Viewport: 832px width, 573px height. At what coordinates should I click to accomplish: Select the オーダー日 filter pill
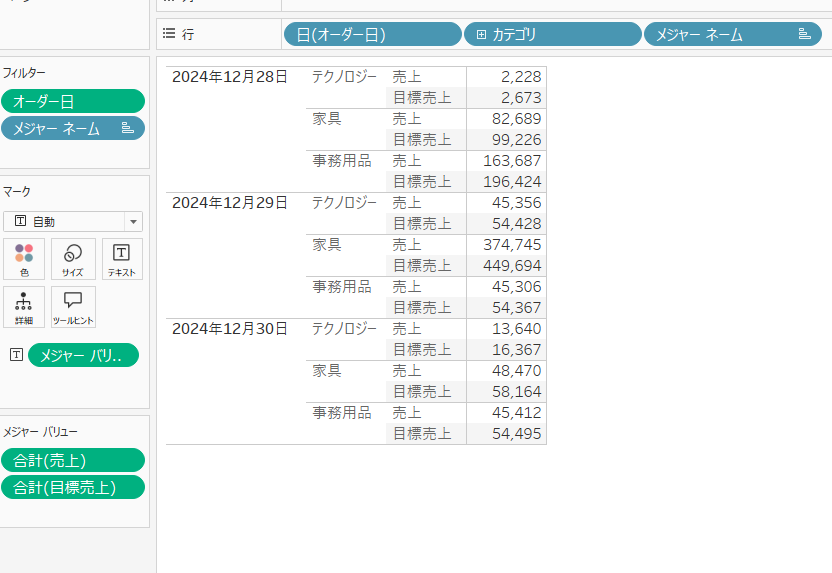click(x=73, y=101)
